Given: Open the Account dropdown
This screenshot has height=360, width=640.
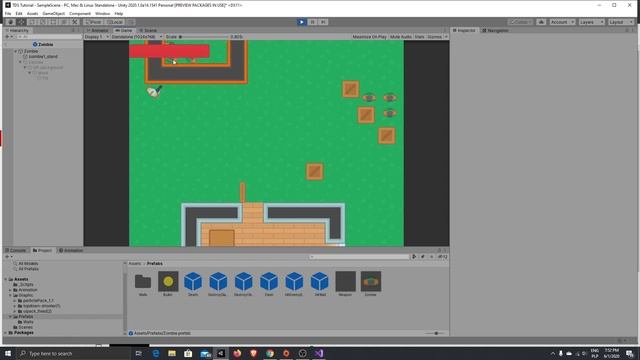Looking at the screenshot, I should coord(562,22).
